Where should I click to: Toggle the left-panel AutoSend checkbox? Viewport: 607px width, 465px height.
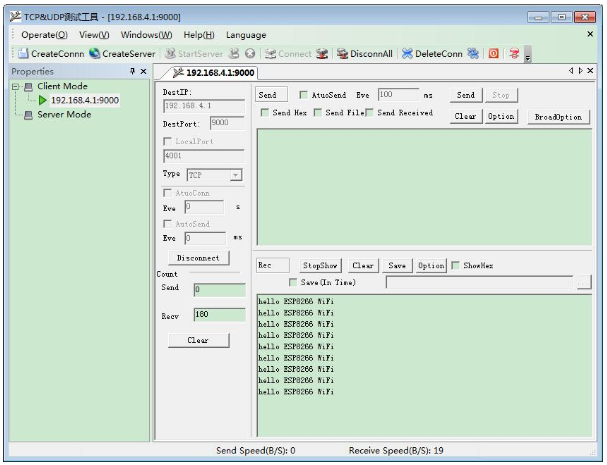point(167,224)
